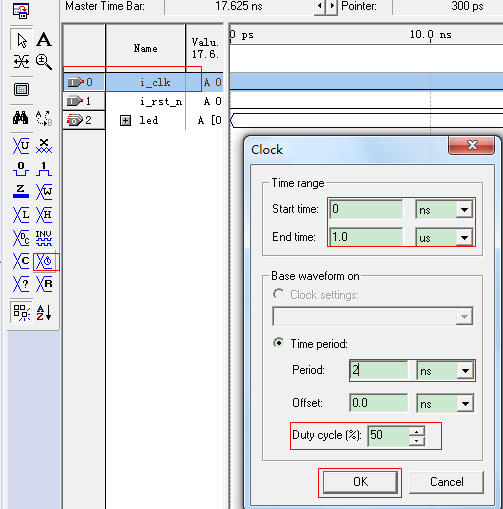Decrease the Duty cycle value
The image size is (503, 509).
[417, 441]
